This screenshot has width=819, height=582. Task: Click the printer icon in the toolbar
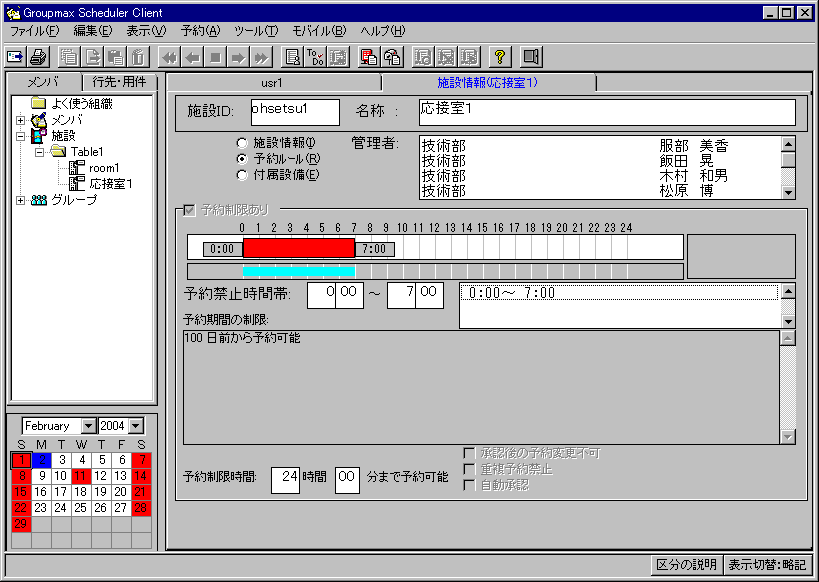coord(38,57)
